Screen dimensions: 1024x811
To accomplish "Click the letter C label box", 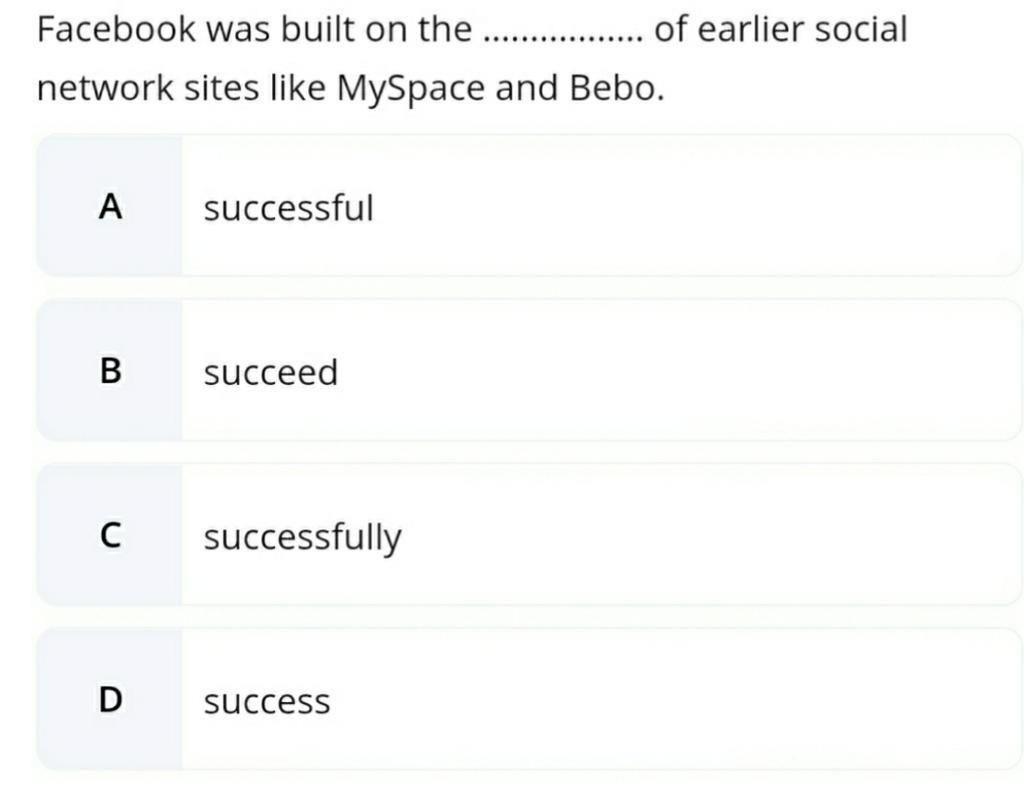I will (x=110, y=535).
